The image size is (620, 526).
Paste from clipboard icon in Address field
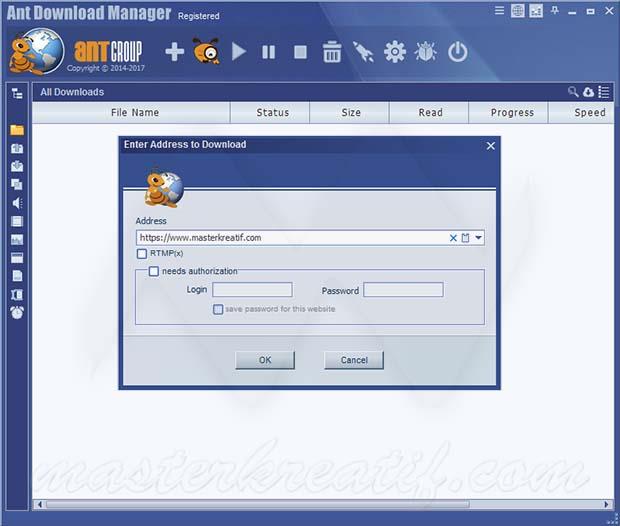click(x=466, y=238)
